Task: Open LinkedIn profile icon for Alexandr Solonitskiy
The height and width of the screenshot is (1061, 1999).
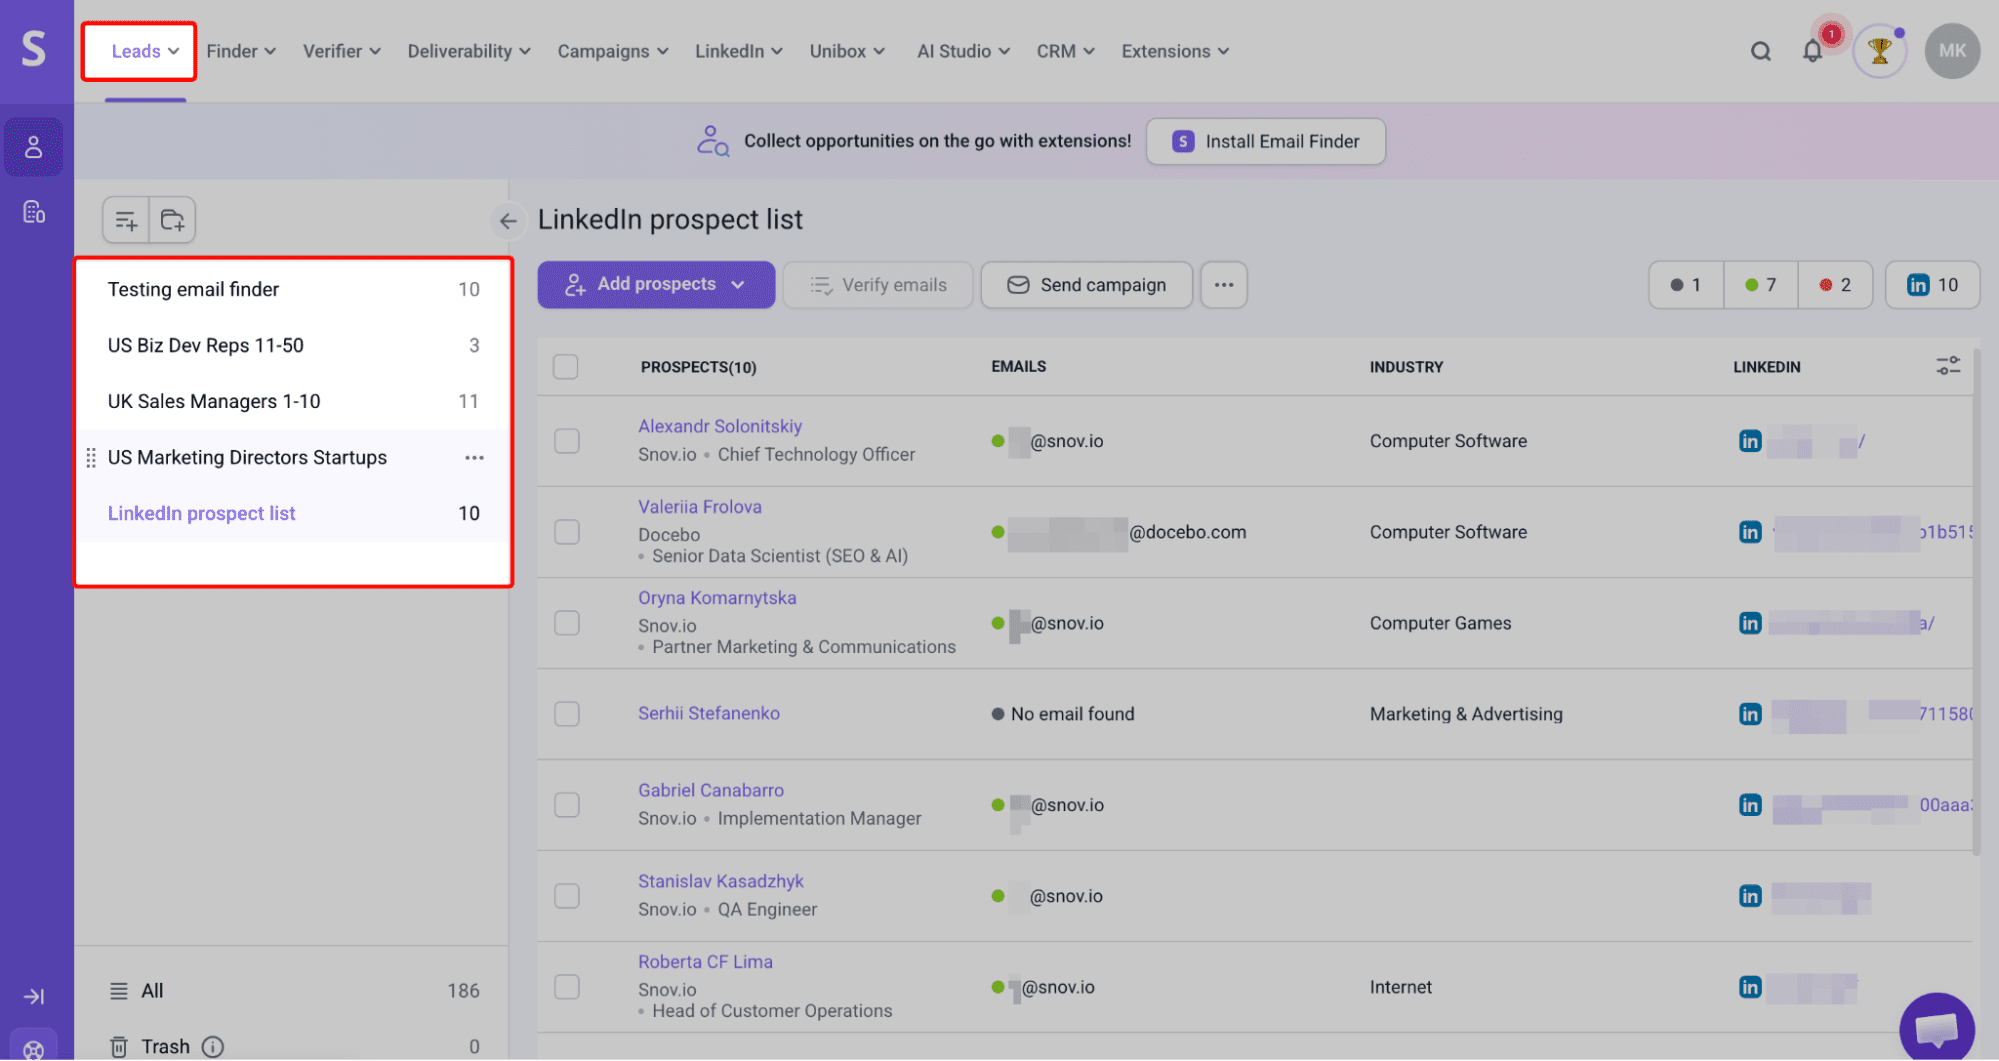Action: (x=1749, y=441)
